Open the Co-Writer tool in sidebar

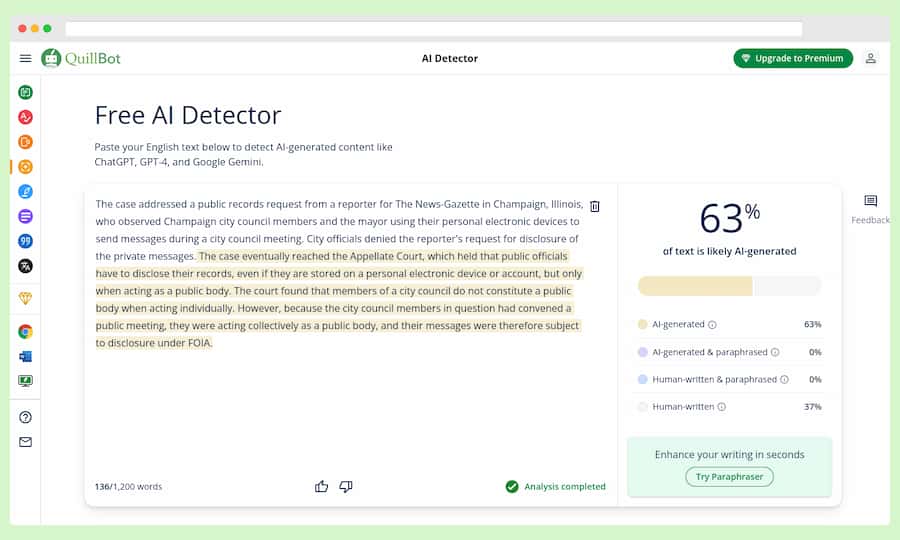pos(25,192)
